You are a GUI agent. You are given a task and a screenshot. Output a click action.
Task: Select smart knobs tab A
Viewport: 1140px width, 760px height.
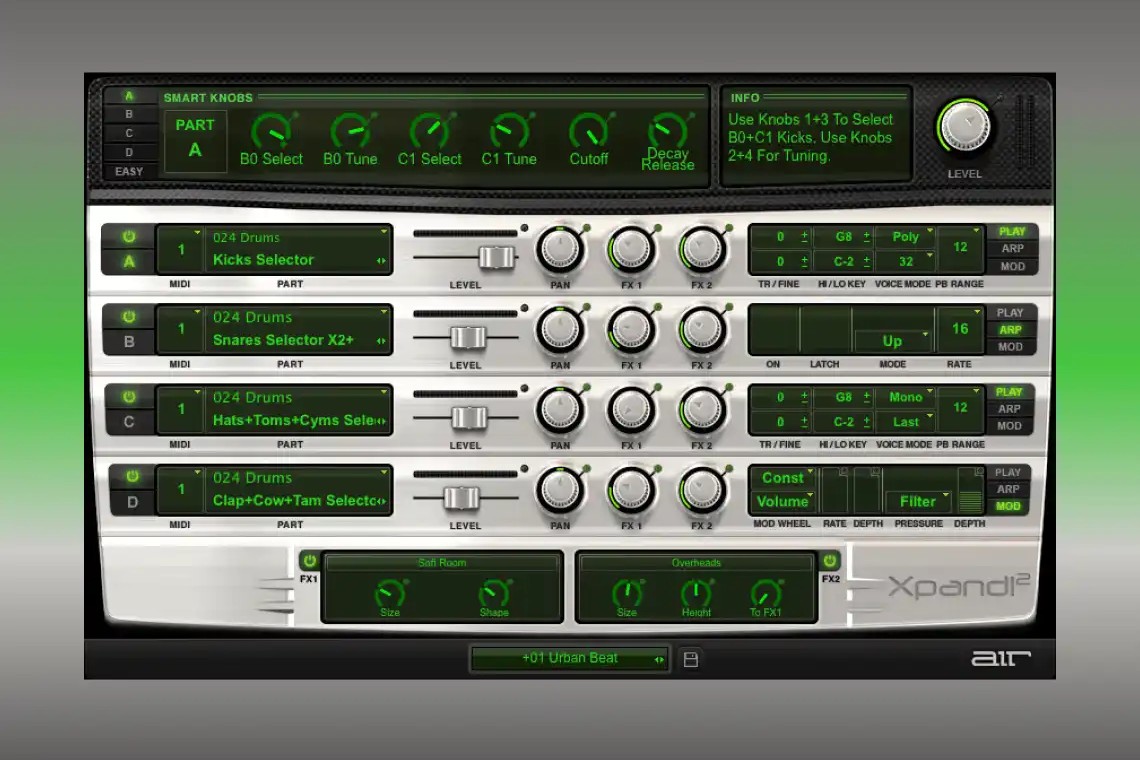tap(129, 96)
